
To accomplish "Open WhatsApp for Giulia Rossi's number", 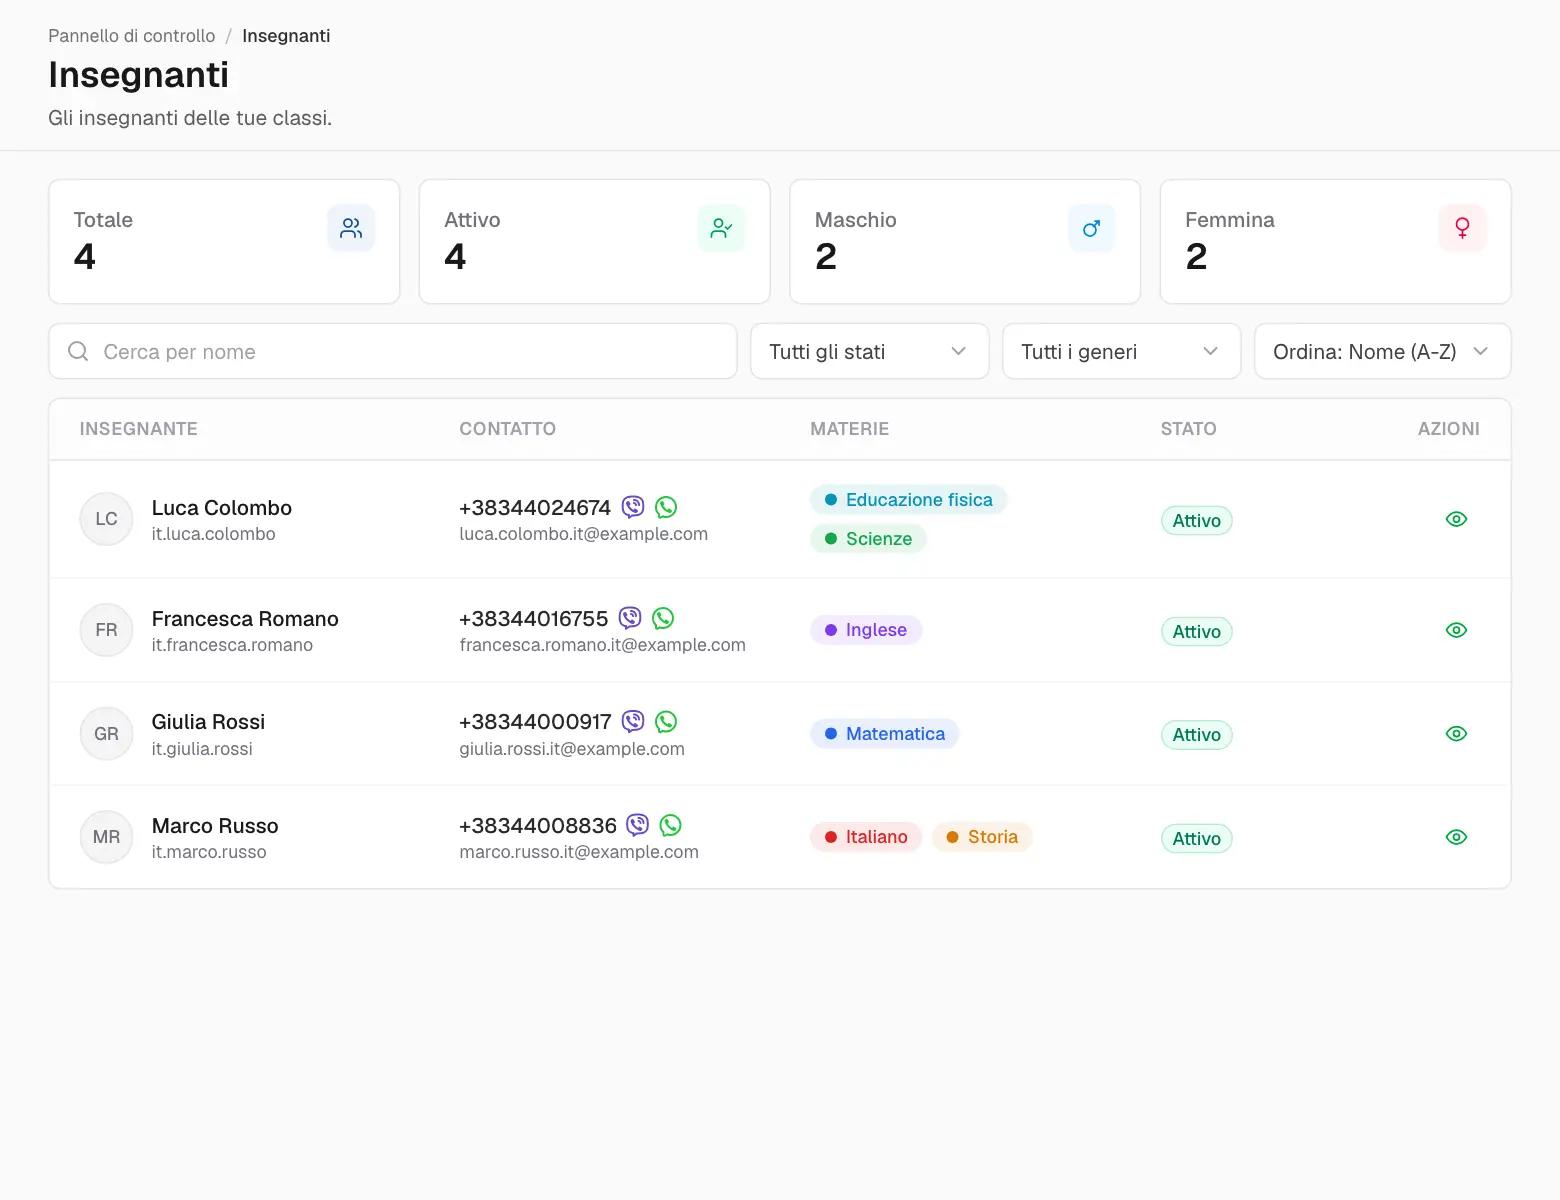I will (x=666, y=721).
